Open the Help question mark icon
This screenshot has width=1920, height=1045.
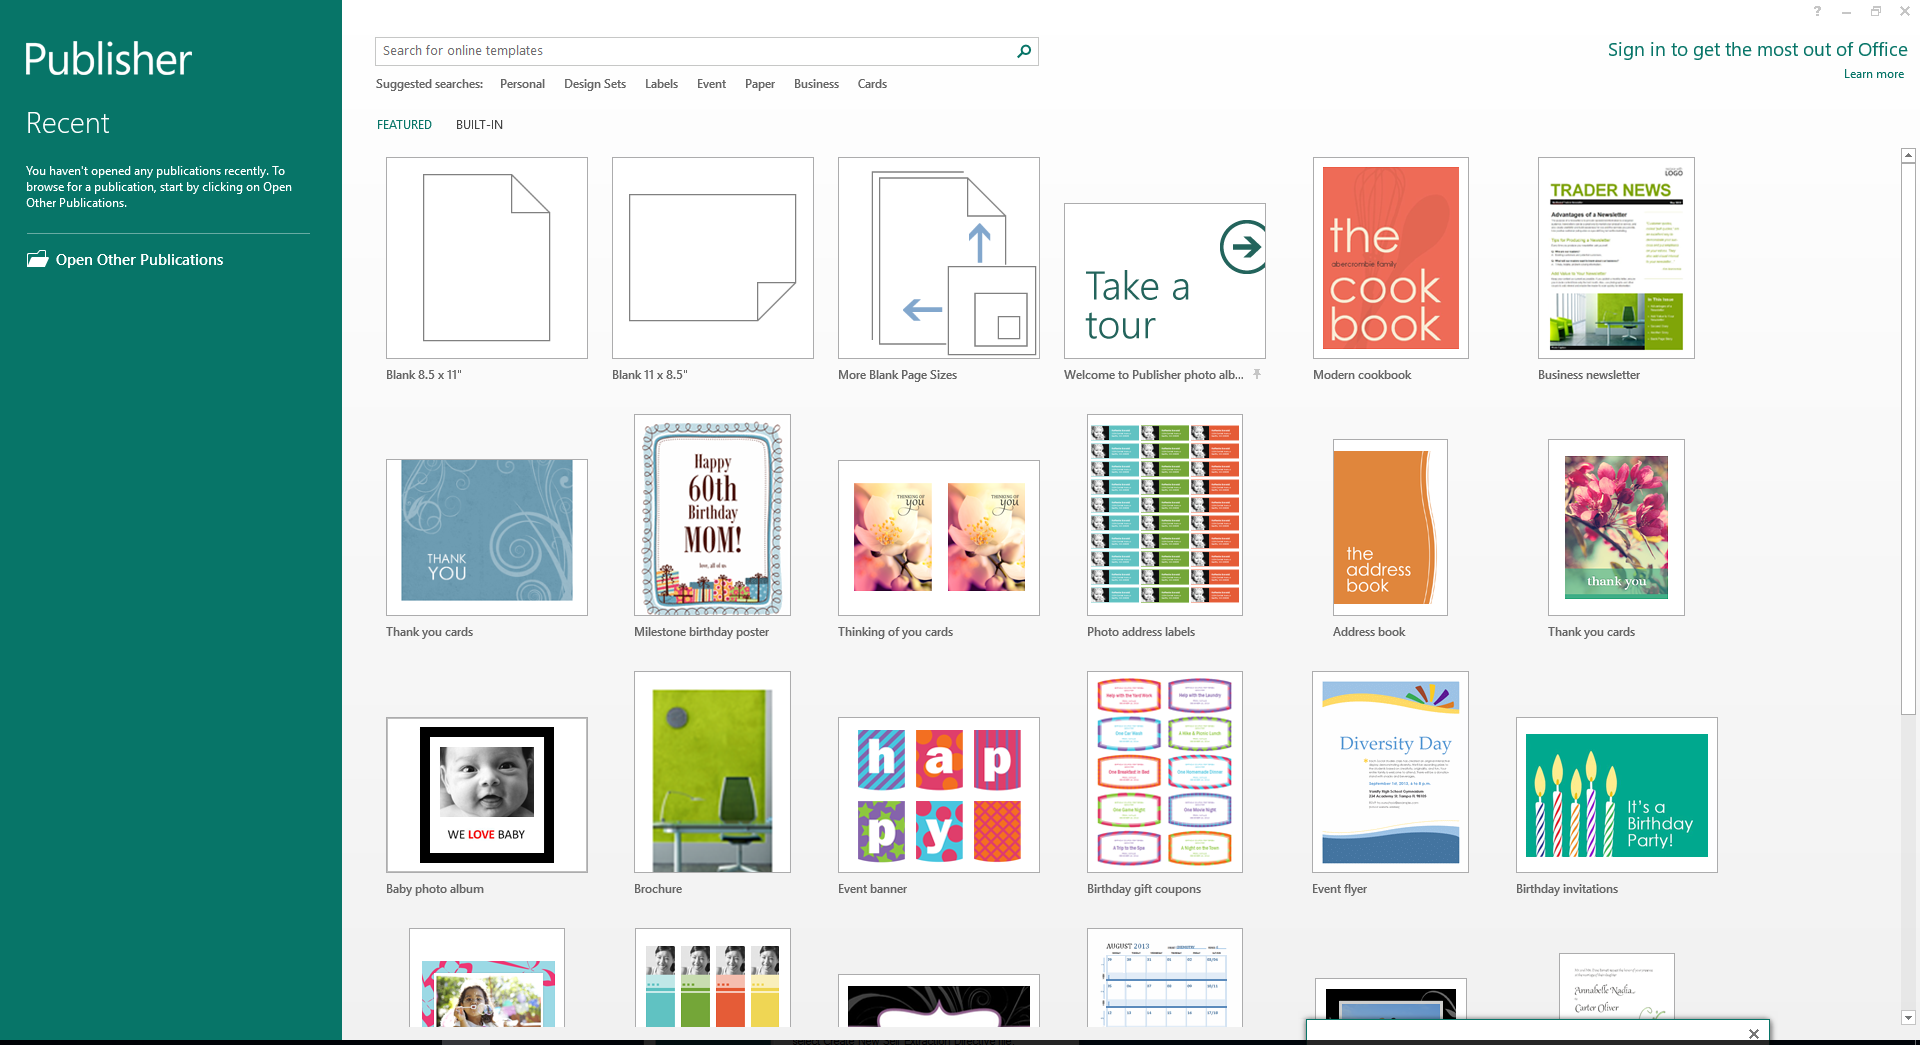(x=1817, y=11)
